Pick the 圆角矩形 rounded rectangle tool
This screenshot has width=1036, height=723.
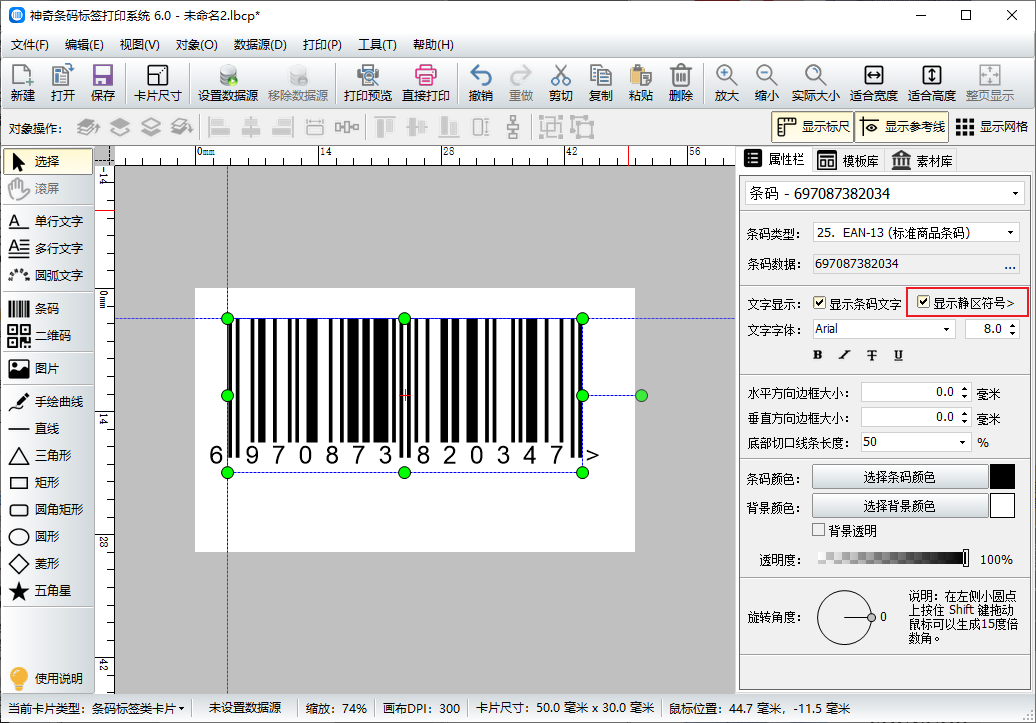click(47, 510)
